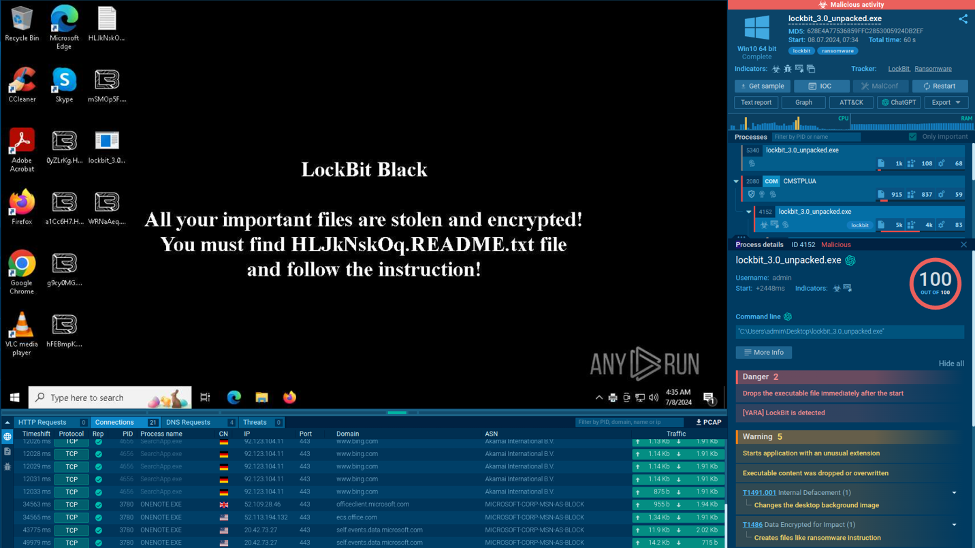The height and width of the screenshot is (550, 977).
Task: Close the Process details panel
Action: point(964,245)
